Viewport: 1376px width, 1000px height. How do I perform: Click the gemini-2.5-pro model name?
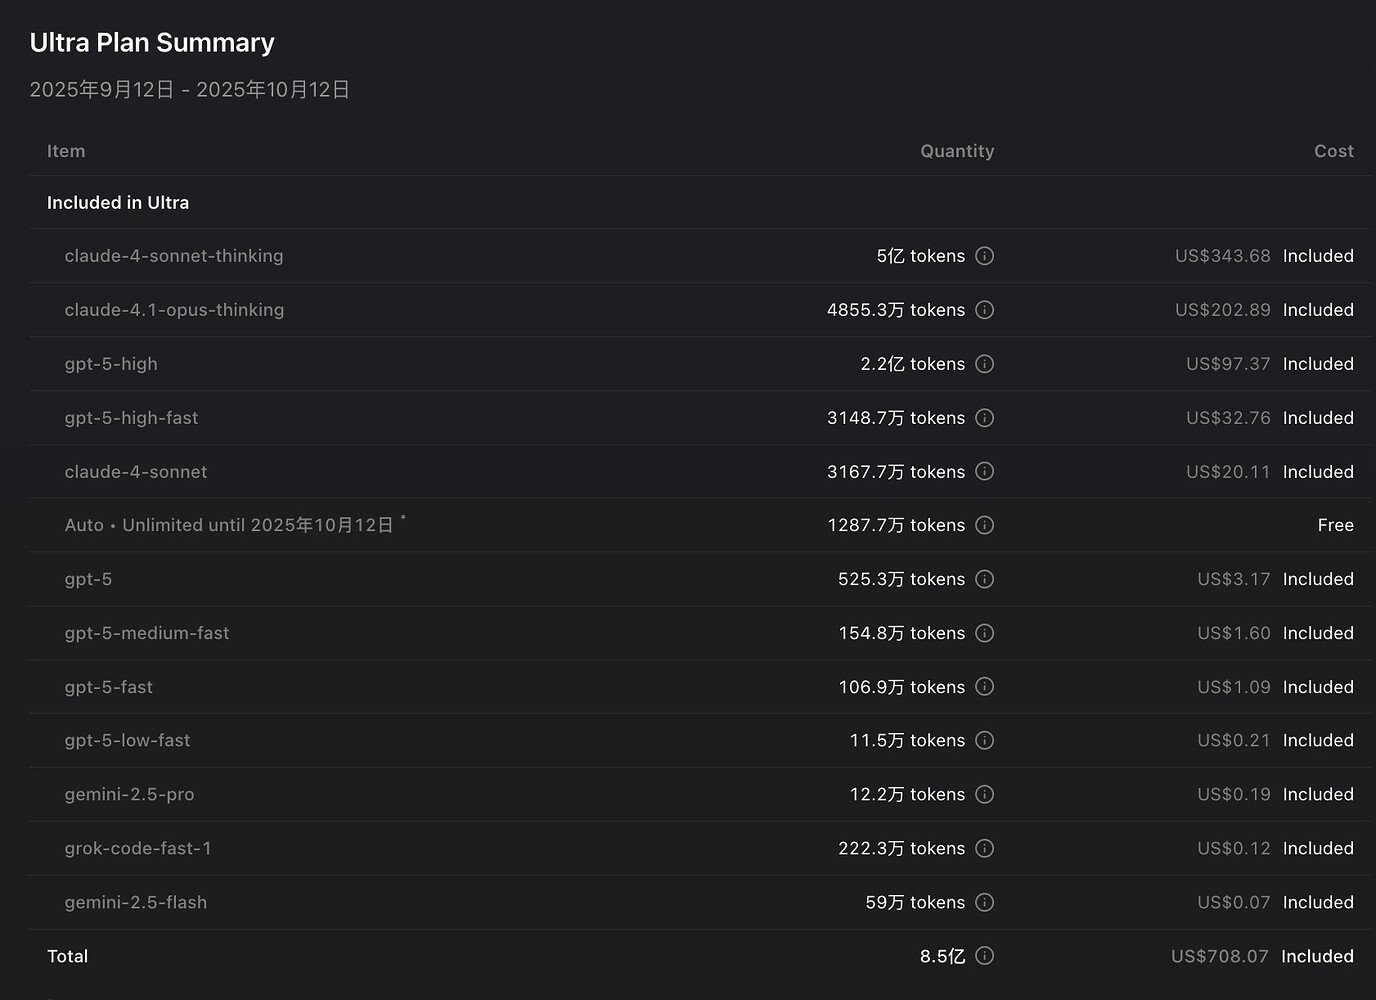[x=129, y=794]
